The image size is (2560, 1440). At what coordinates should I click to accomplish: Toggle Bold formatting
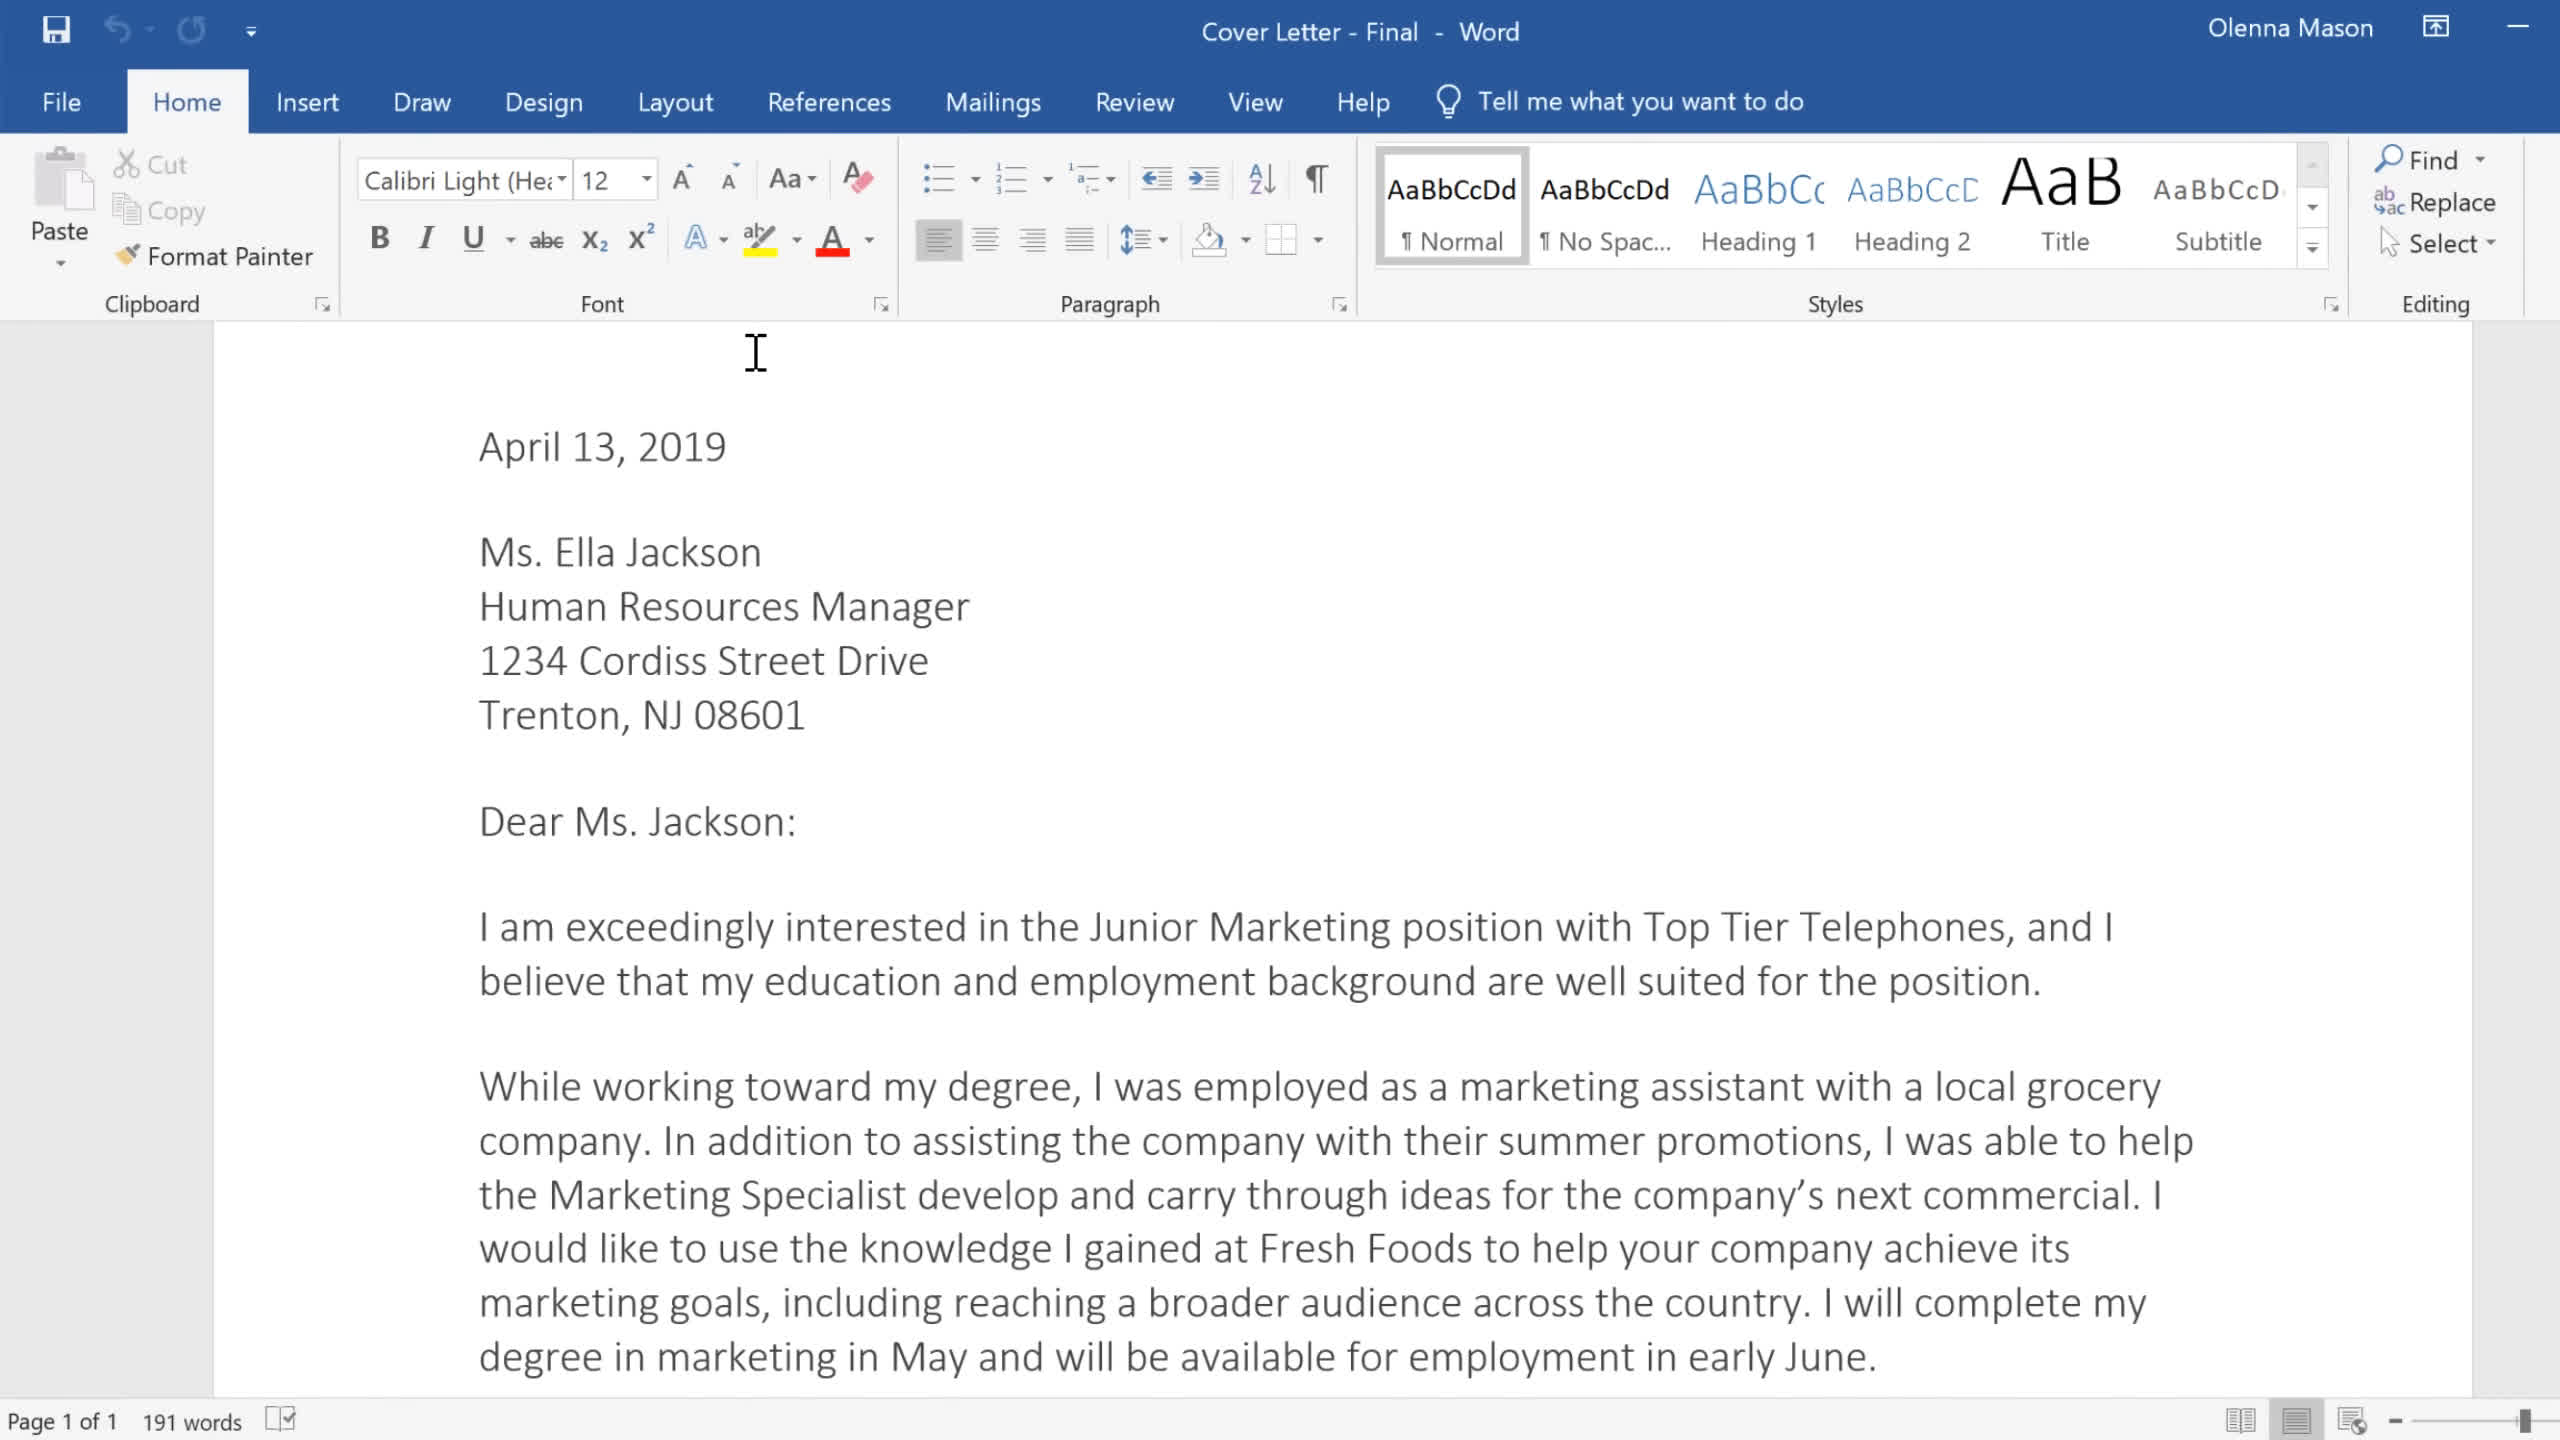[379, 238]
